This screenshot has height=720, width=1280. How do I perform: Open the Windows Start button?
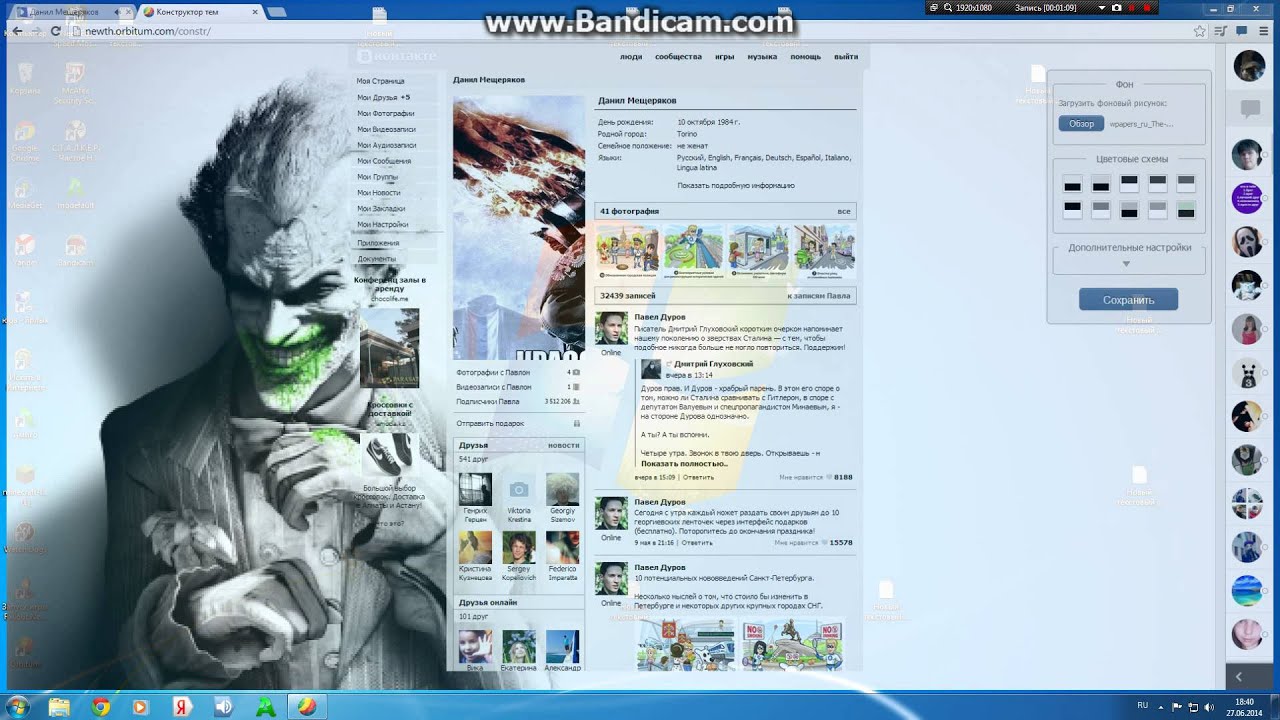point(16,706)
